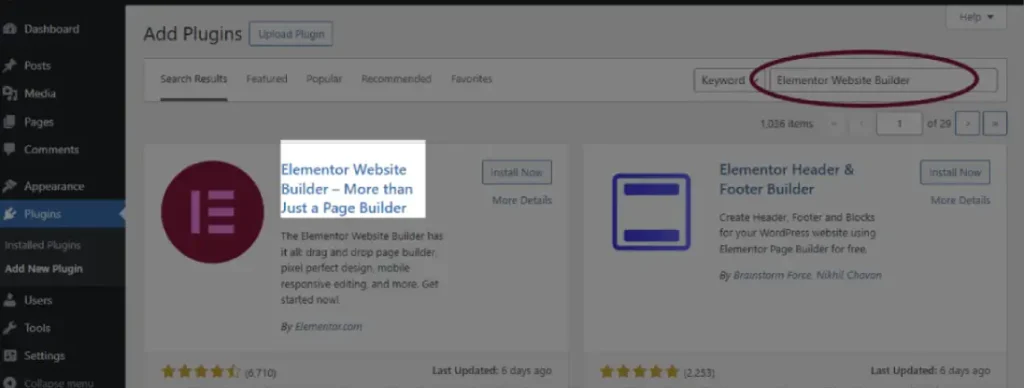
Task: Open Media menu label
Action: coord(40,94)
